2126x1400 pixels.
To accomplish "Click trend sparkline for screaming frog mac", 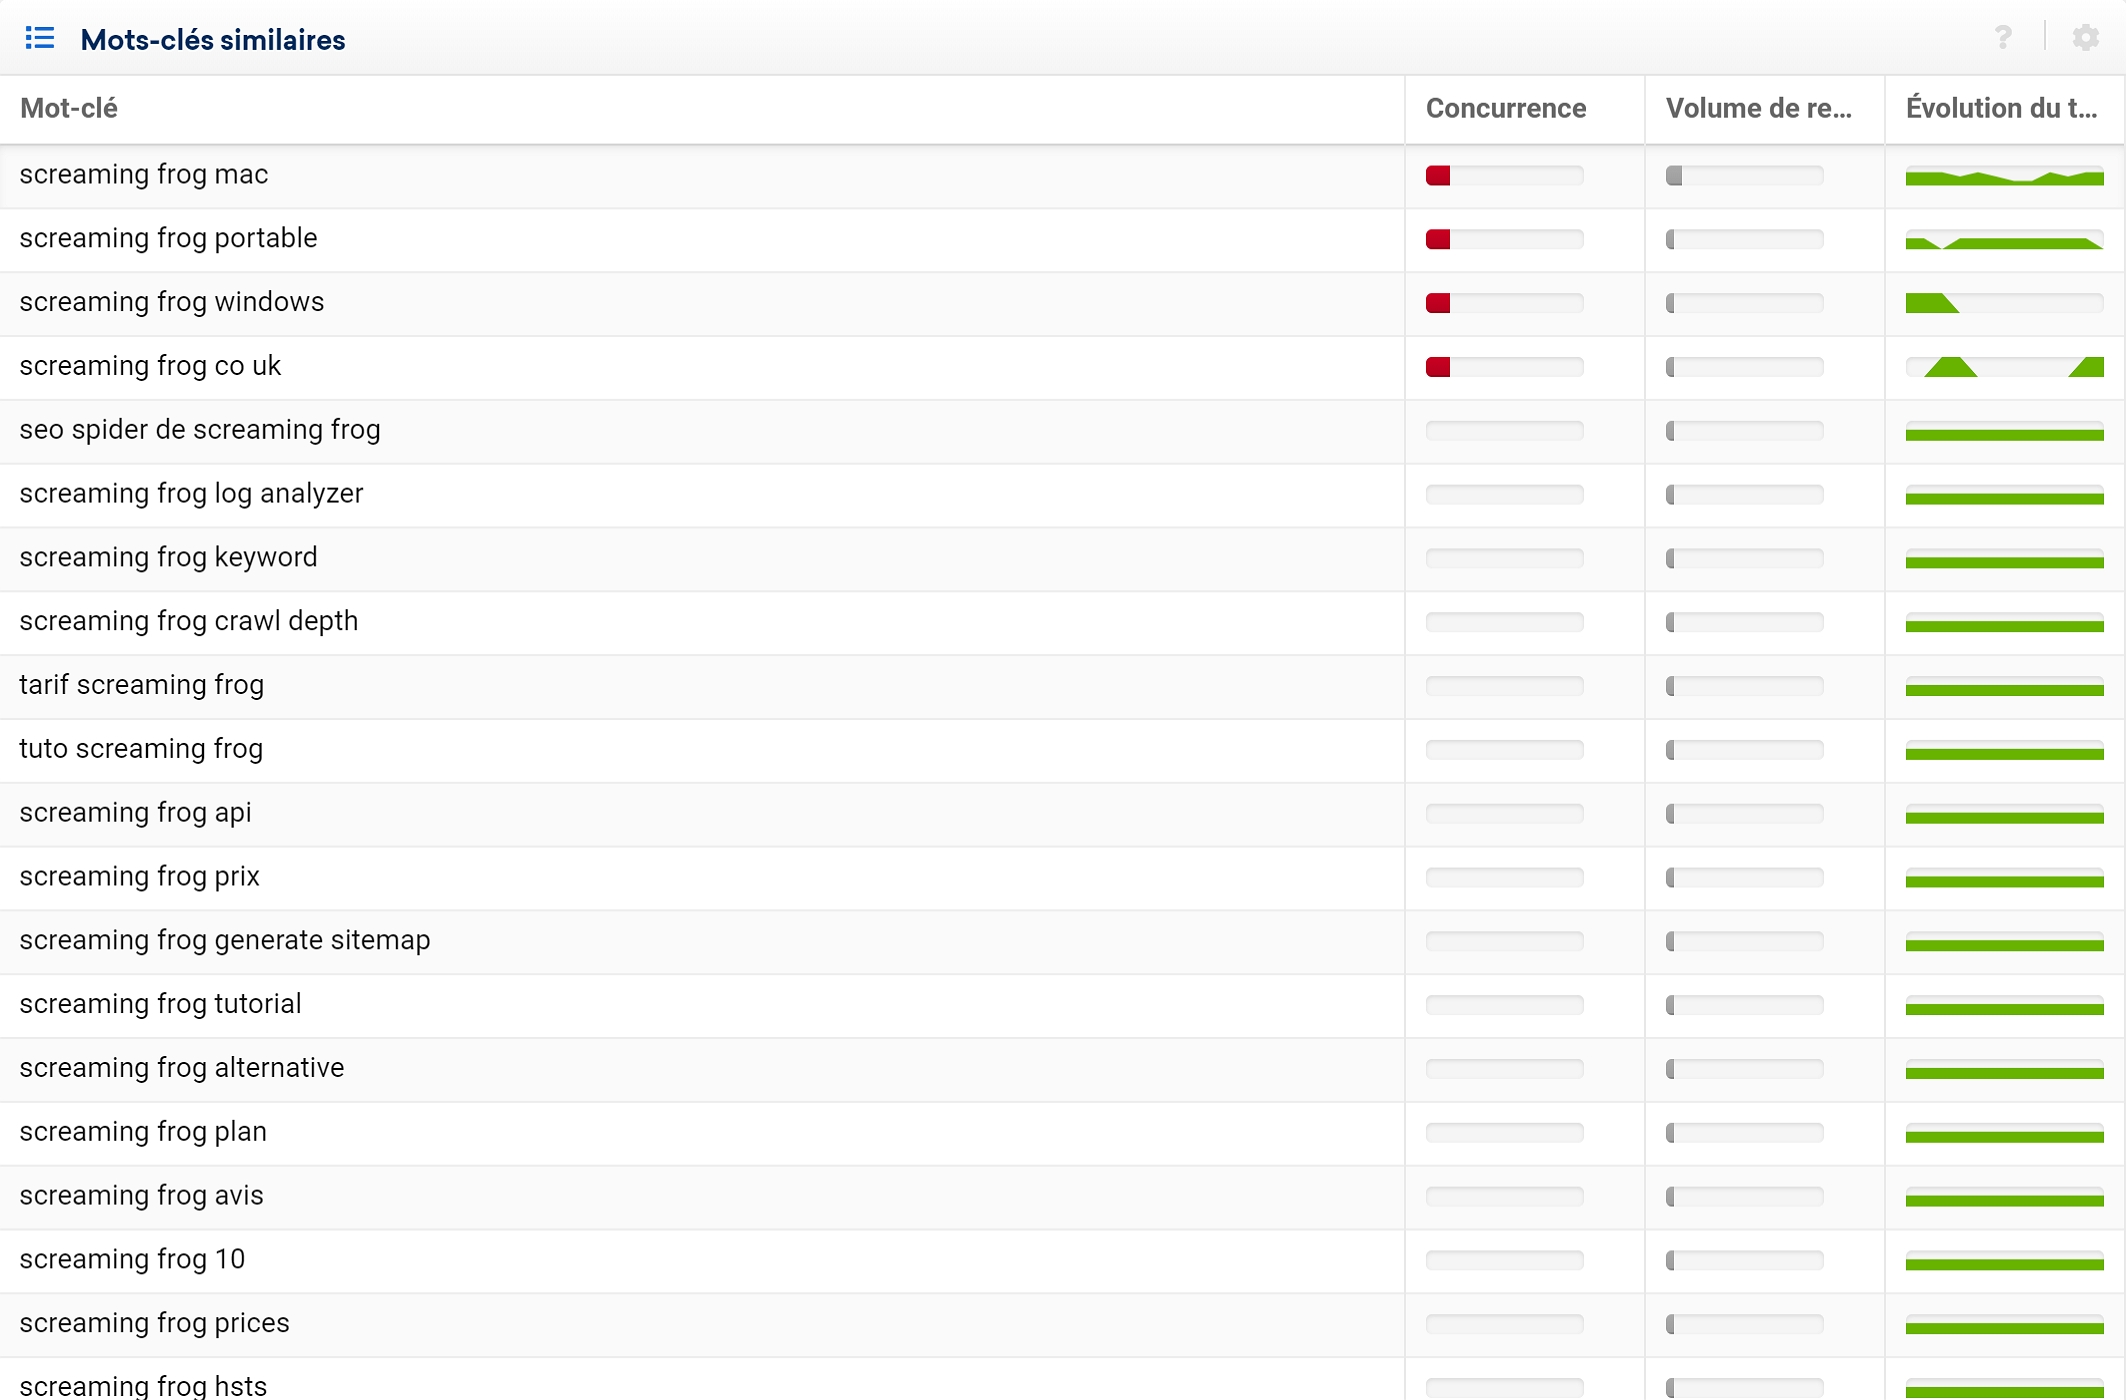I will [2005, 176].
